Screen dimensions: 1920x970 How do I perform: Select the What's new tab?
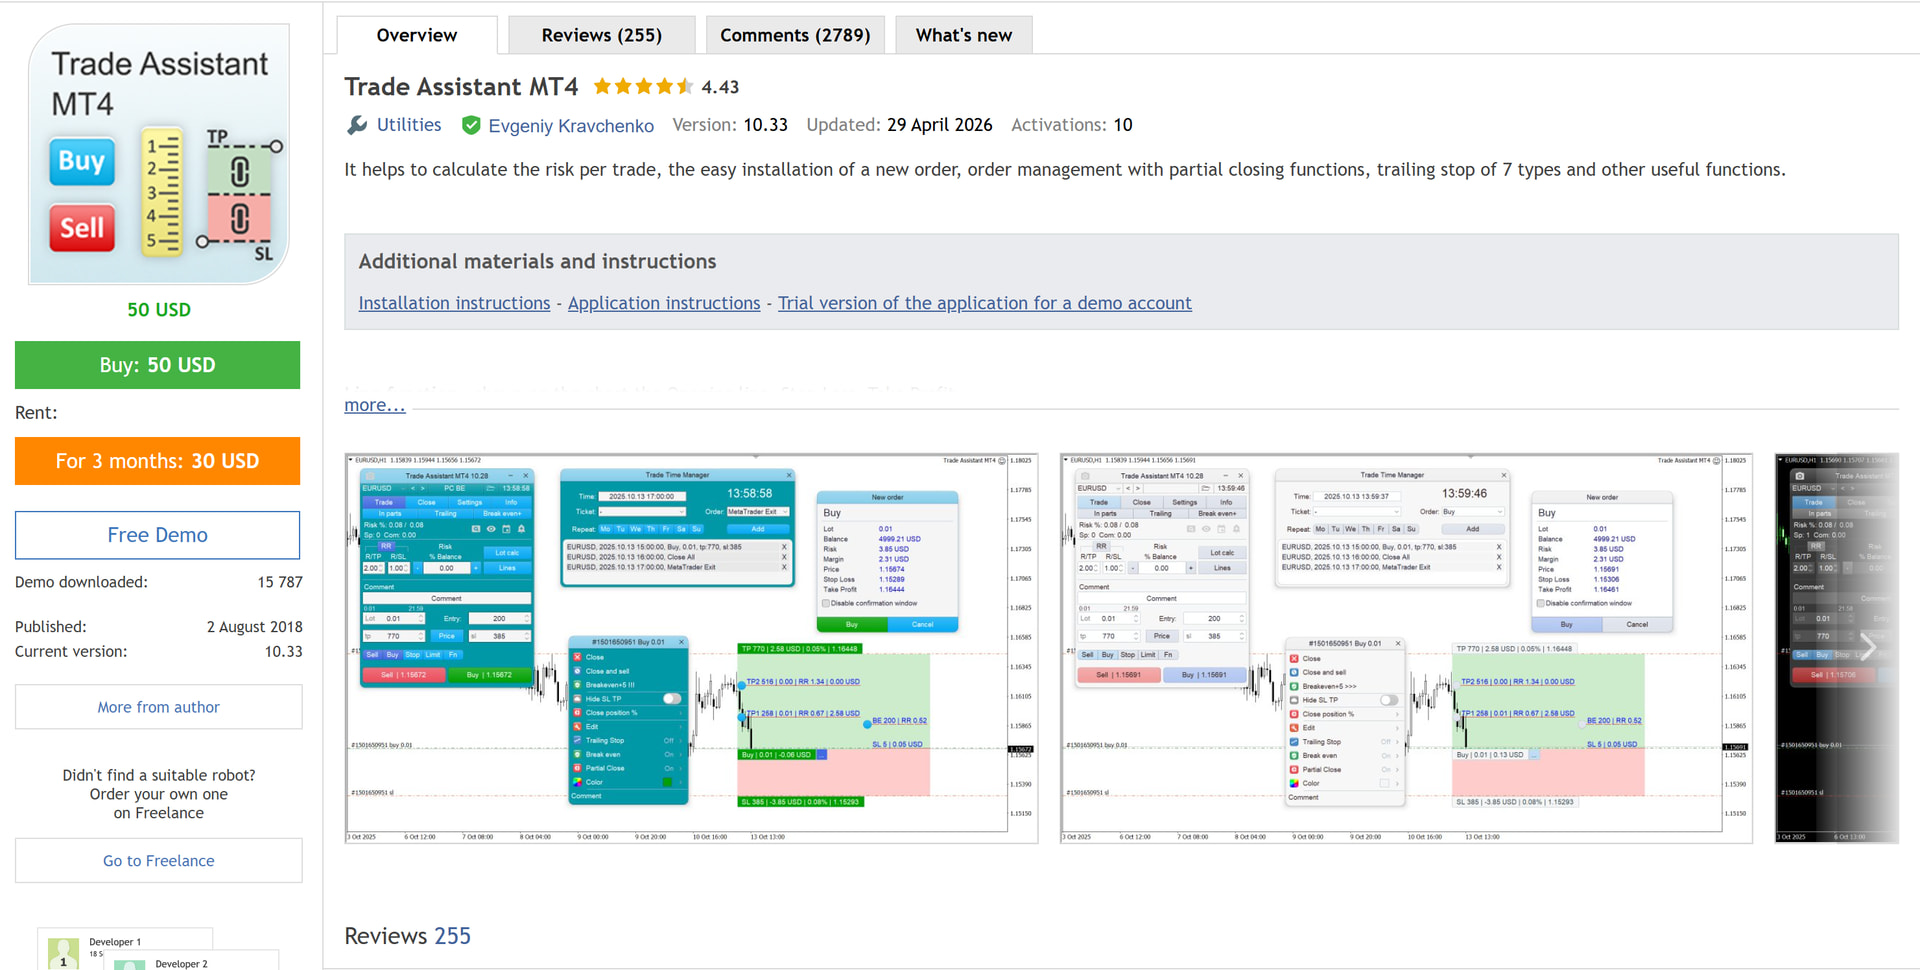964,35
